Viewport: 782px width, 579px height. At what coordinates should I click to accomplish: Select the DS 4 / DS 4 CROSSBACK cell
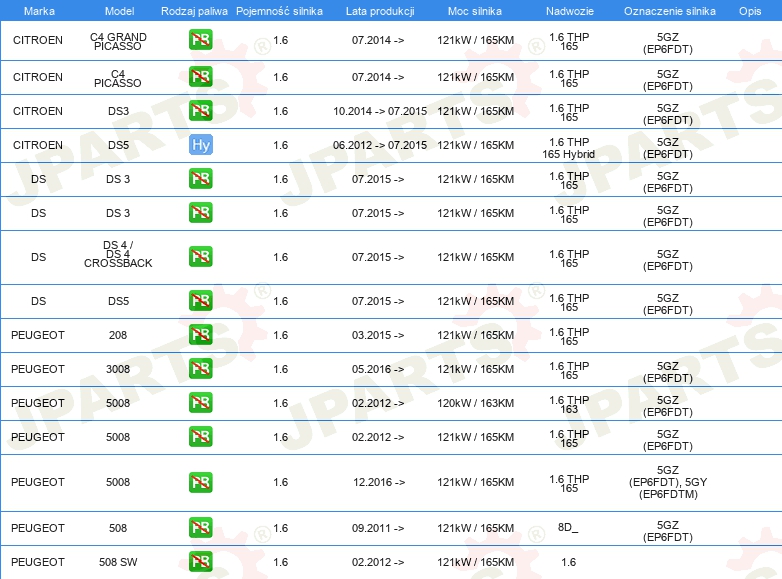point(118,254)
